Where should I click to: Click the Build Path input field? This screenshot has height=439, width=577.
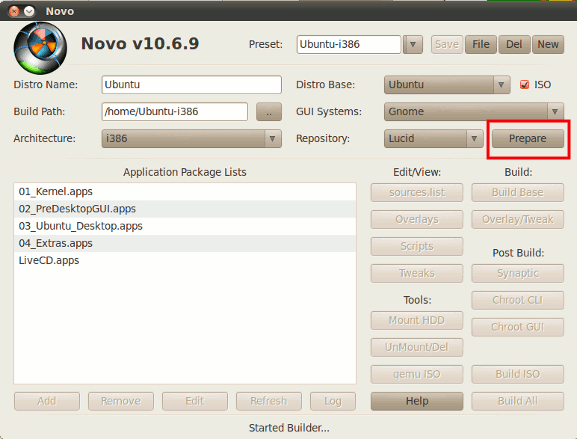click(175, 111)
